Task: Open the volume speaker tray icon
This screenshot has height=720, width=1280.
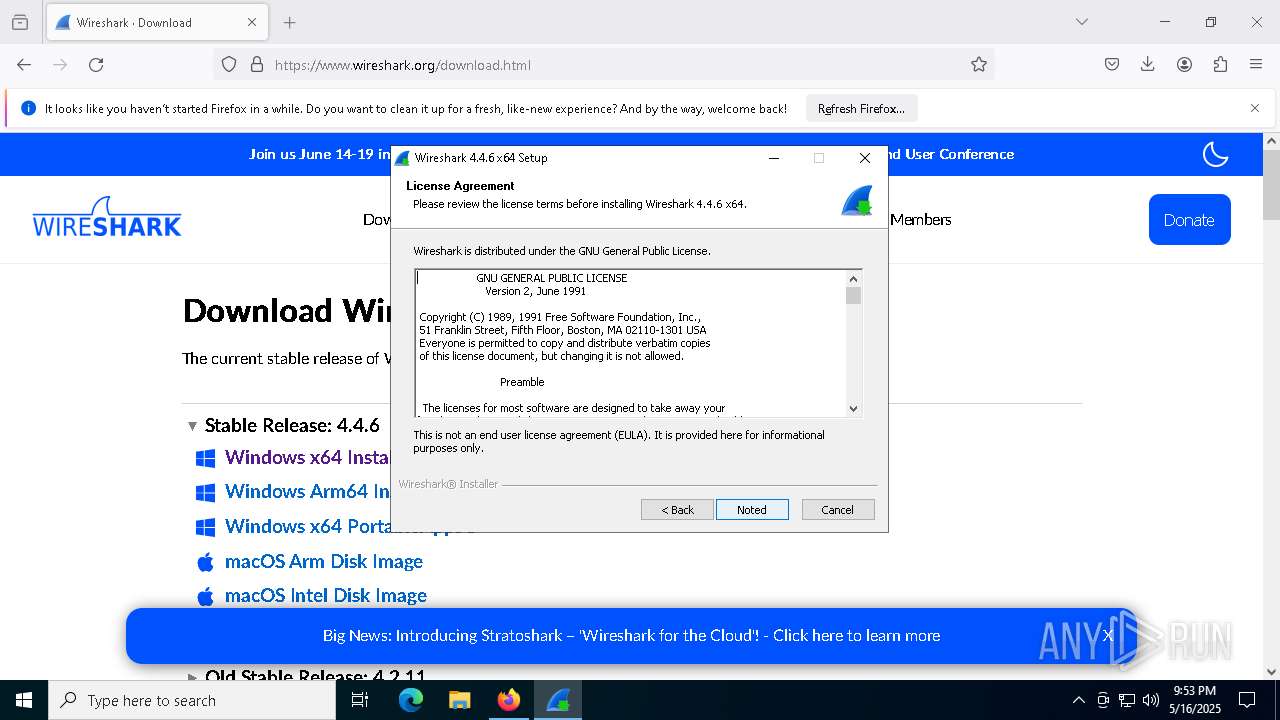Action: 1151,700
